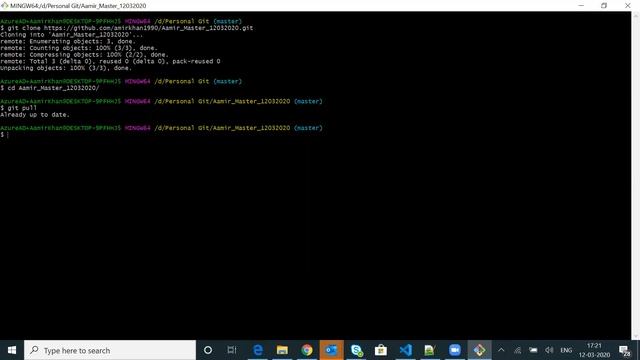Open File Explorer from the taskbar
The width and height of the screenshot is (640, 360).
tap(282, 350)
